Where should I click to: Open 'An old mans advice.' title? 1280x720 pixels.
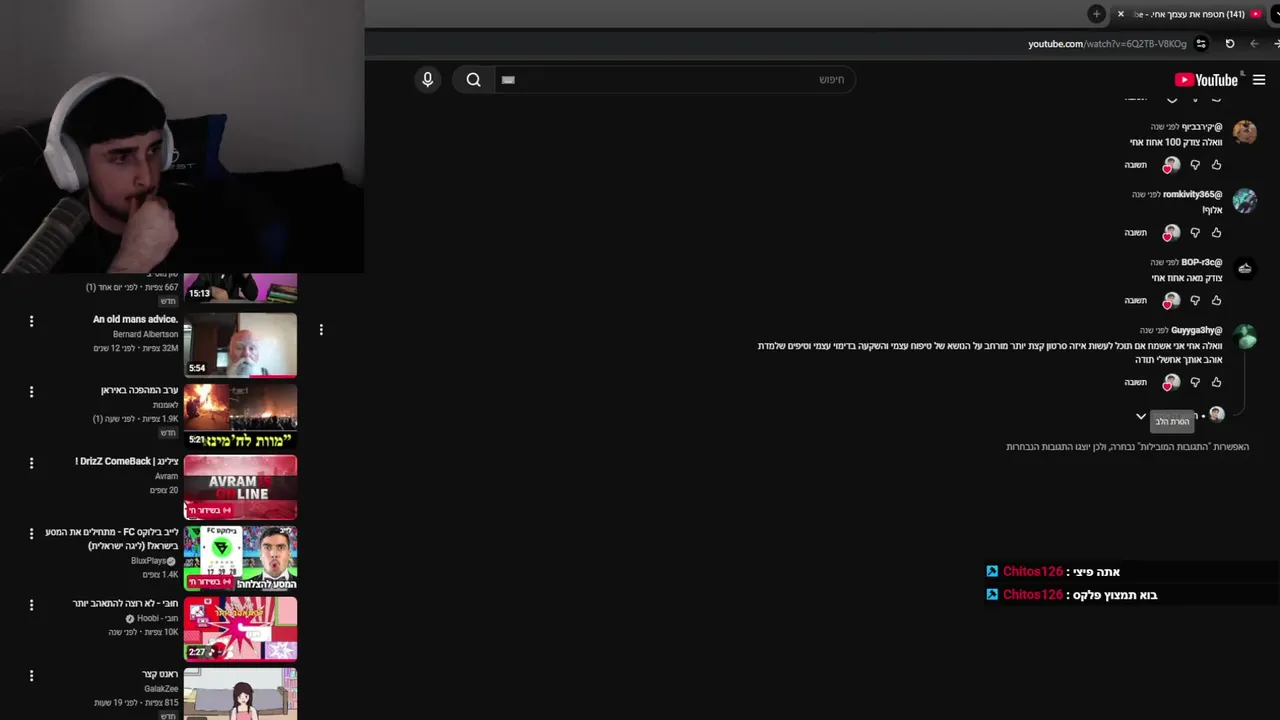[135, 319]
